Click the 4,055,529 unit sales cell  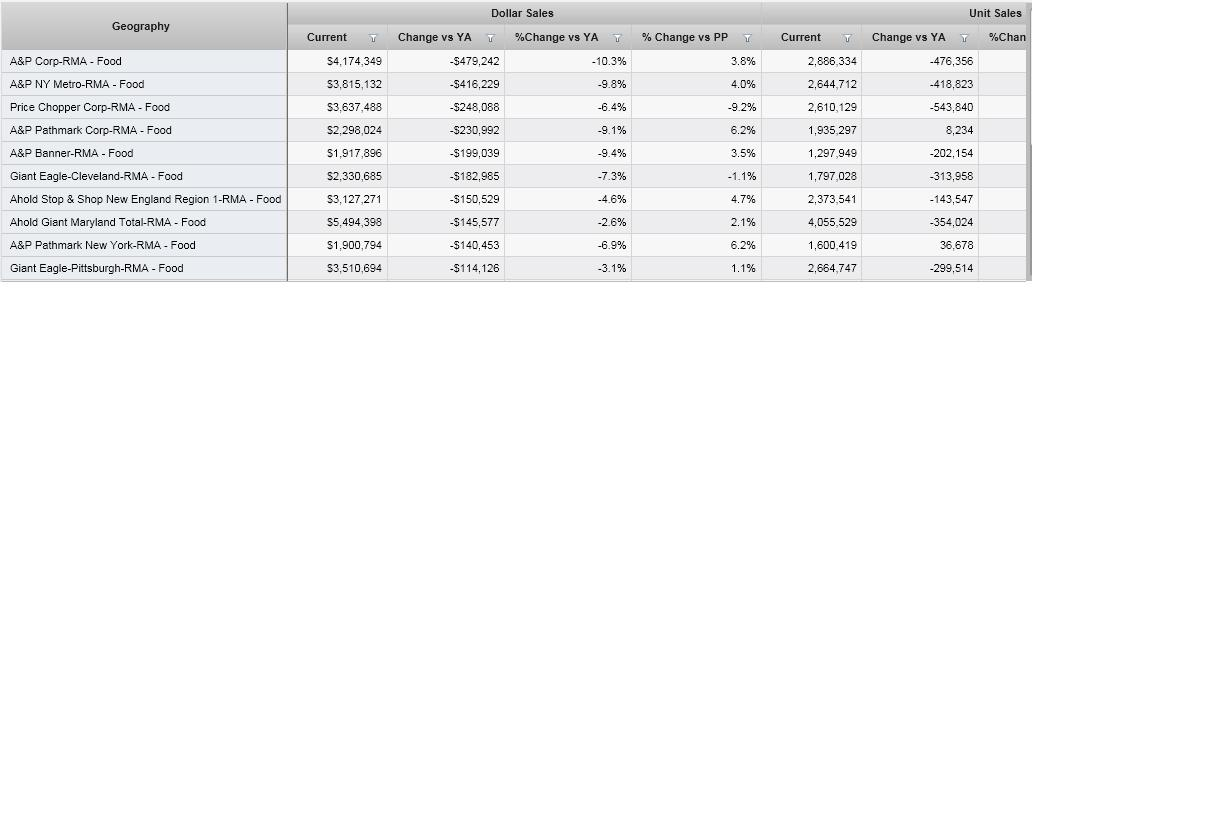click(x=832, y=222)
